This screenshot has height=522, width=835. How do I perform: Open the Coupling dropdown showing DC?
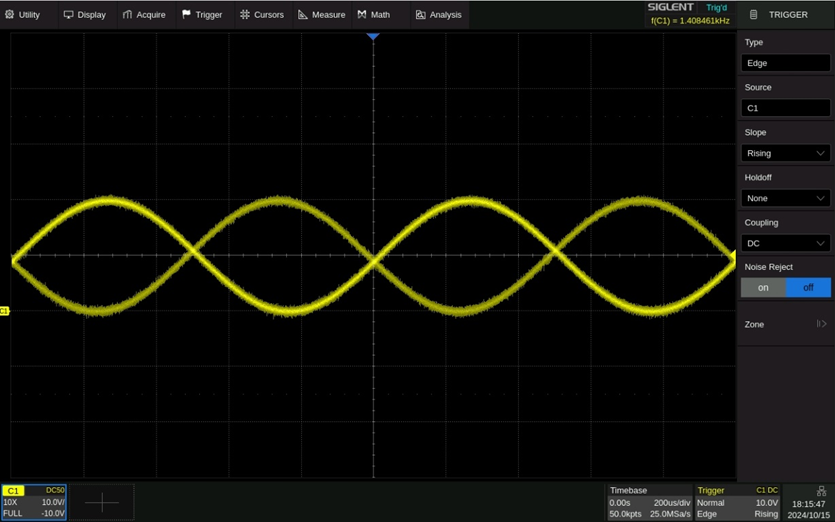[x=786, y=243]
